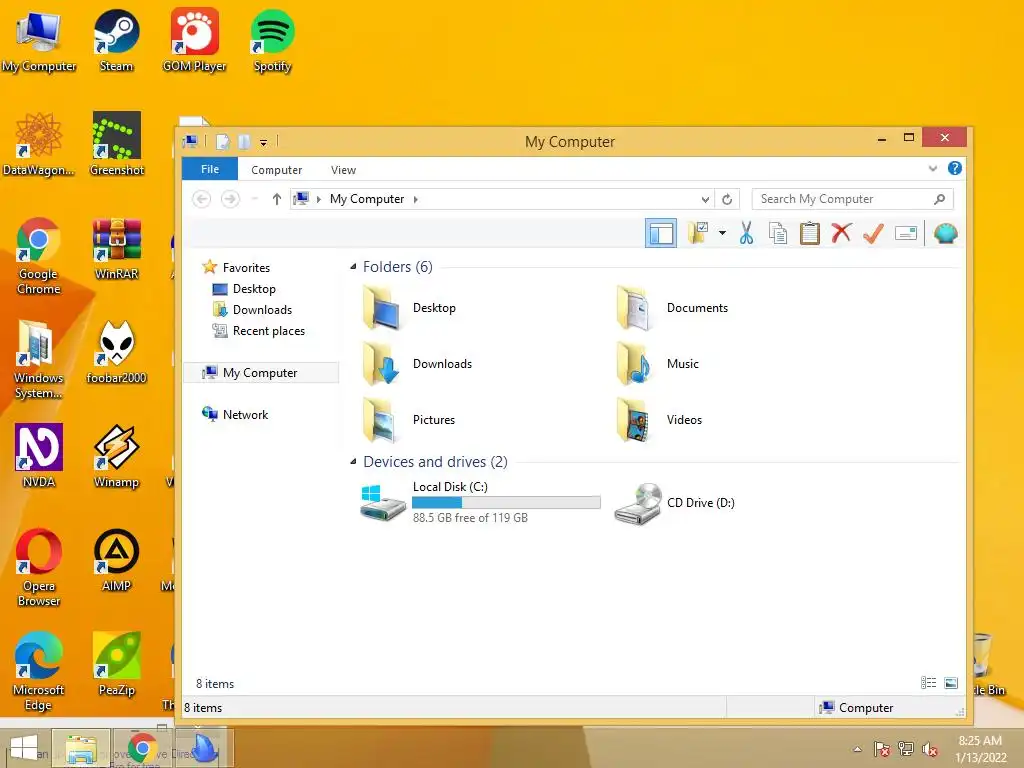This screenshot has width=1024, height=768.
Task: Switch to large icons view in status bar
Action: [x=951, y=682]
